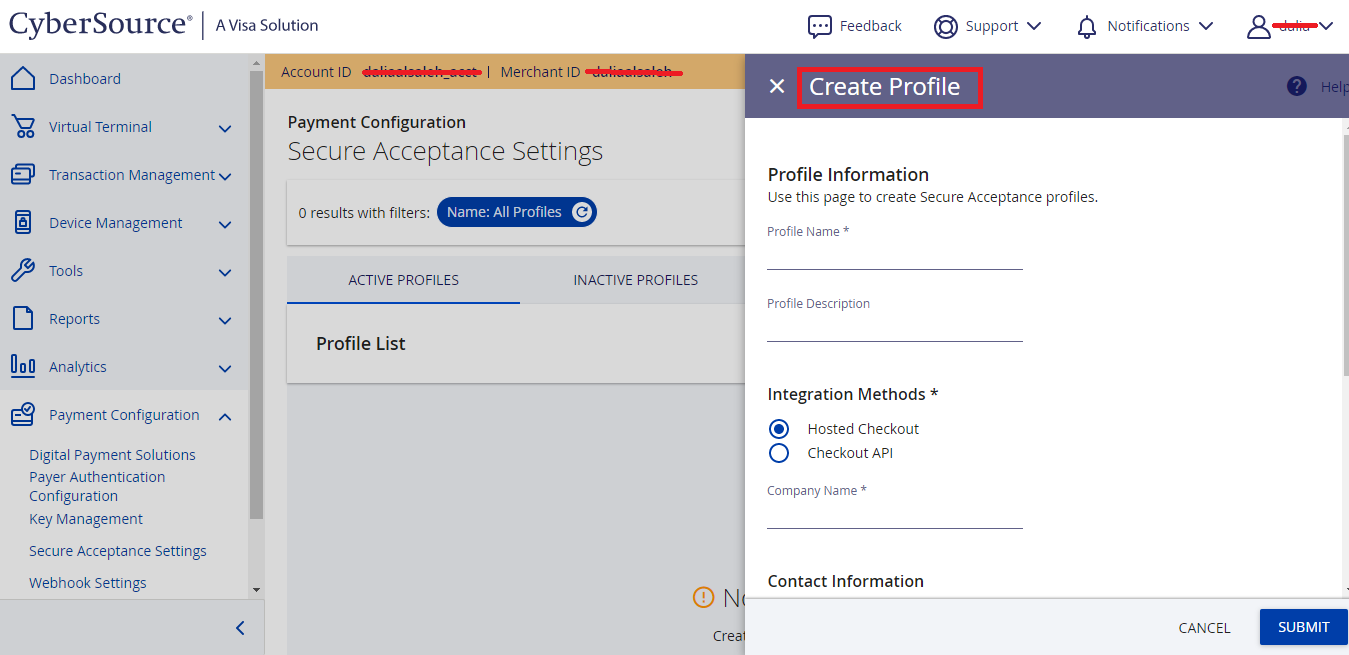Click the Contact Information heading

pyautogui.click(x=846, y=581)
